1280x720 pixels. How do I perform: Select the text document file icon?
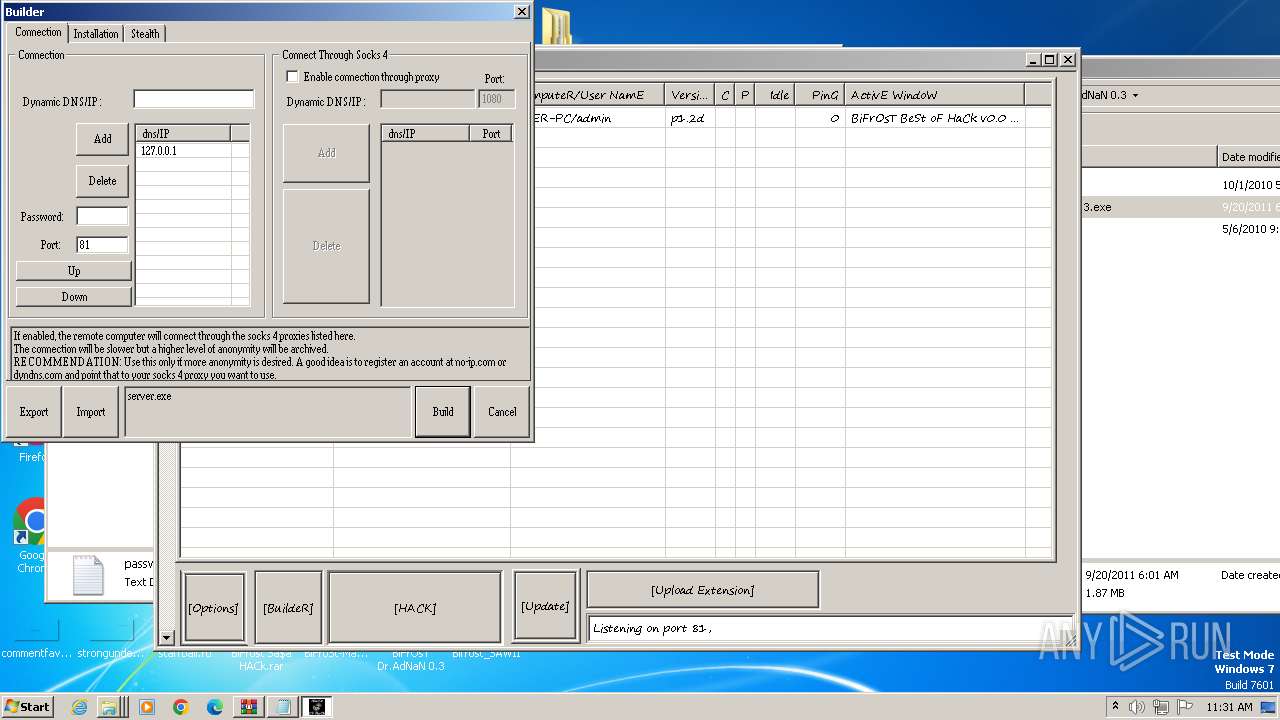click(x=87, y=575)
